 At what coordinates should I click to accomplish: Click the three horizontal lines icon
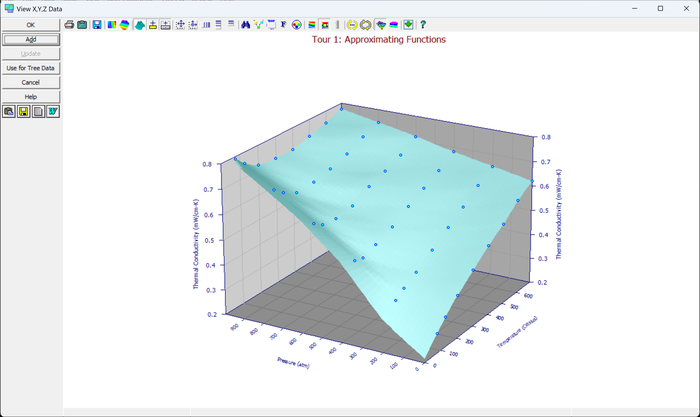pyautogui.click(x=218, y=25)
